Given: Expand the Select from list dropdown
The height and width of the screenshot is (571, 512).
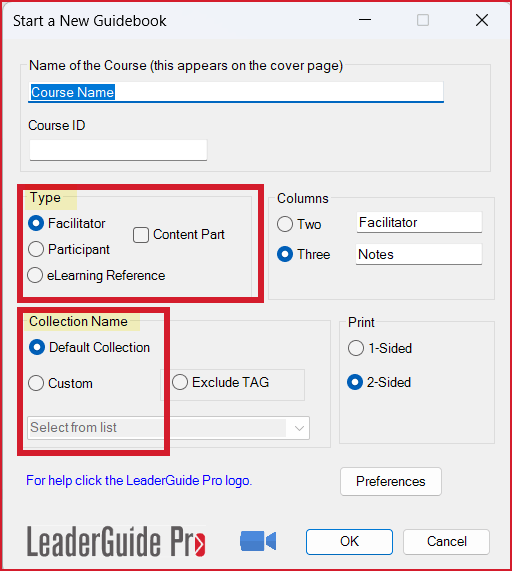Looking at the screenshot, I should 168,428.
